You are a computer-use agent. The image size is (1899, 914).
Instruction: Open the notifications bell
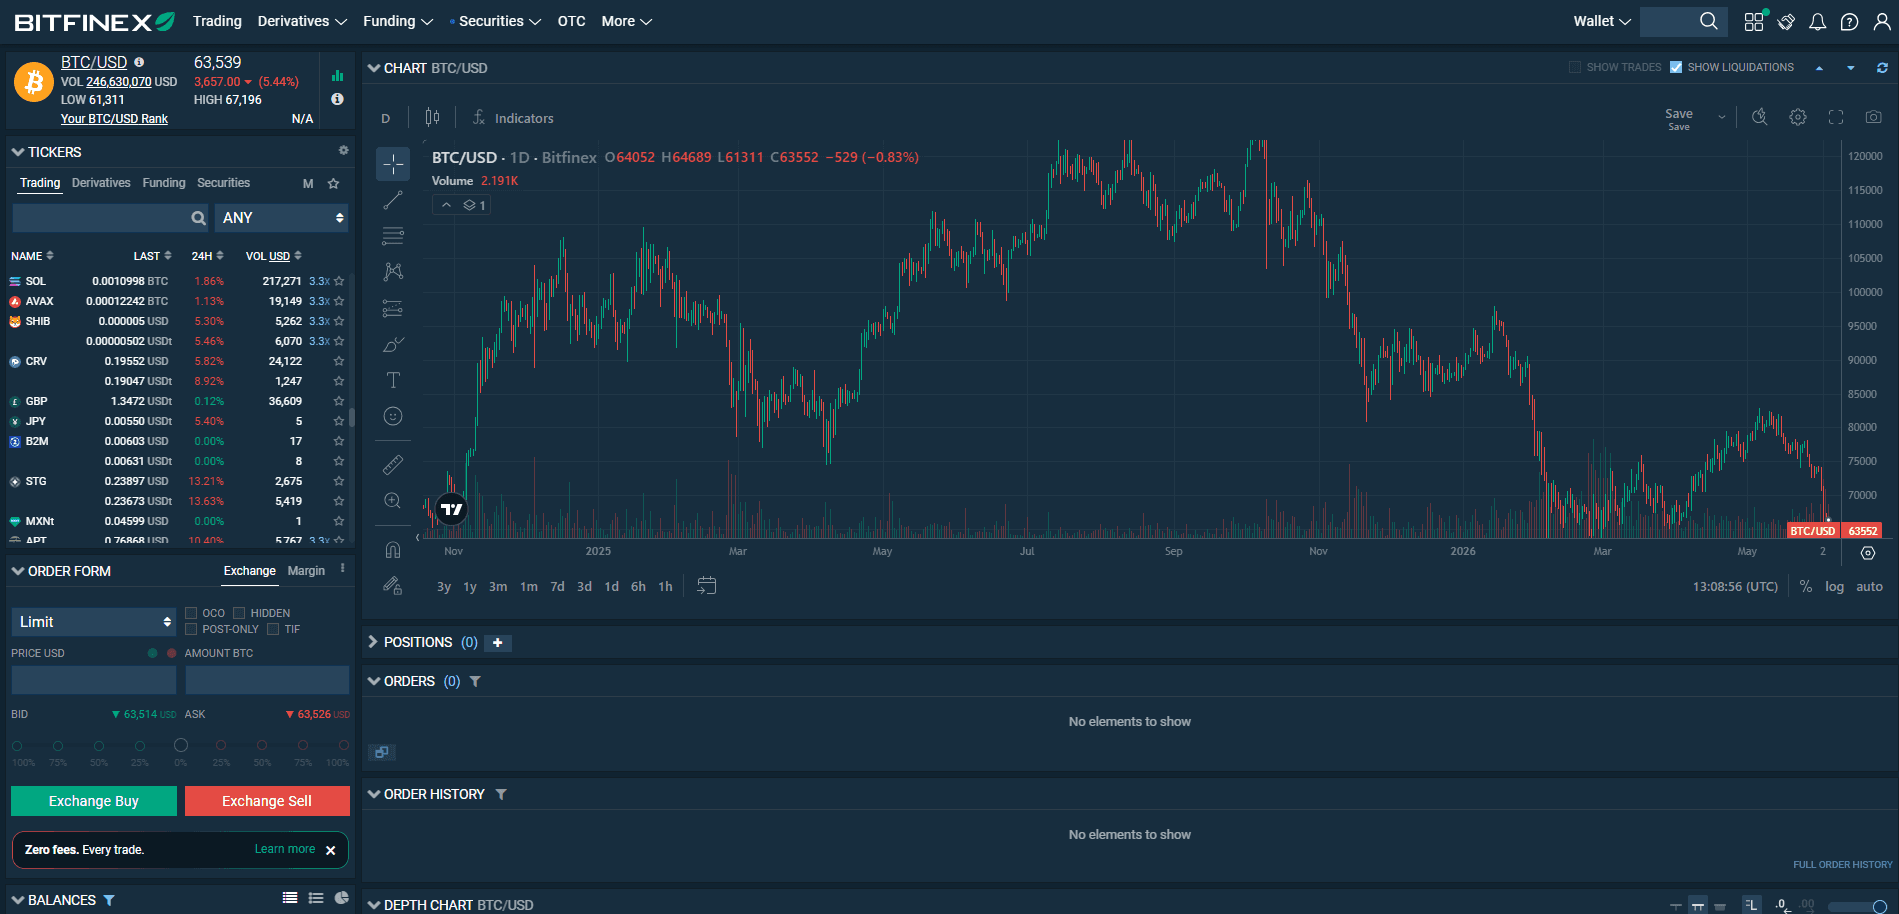pos(1818,21)
